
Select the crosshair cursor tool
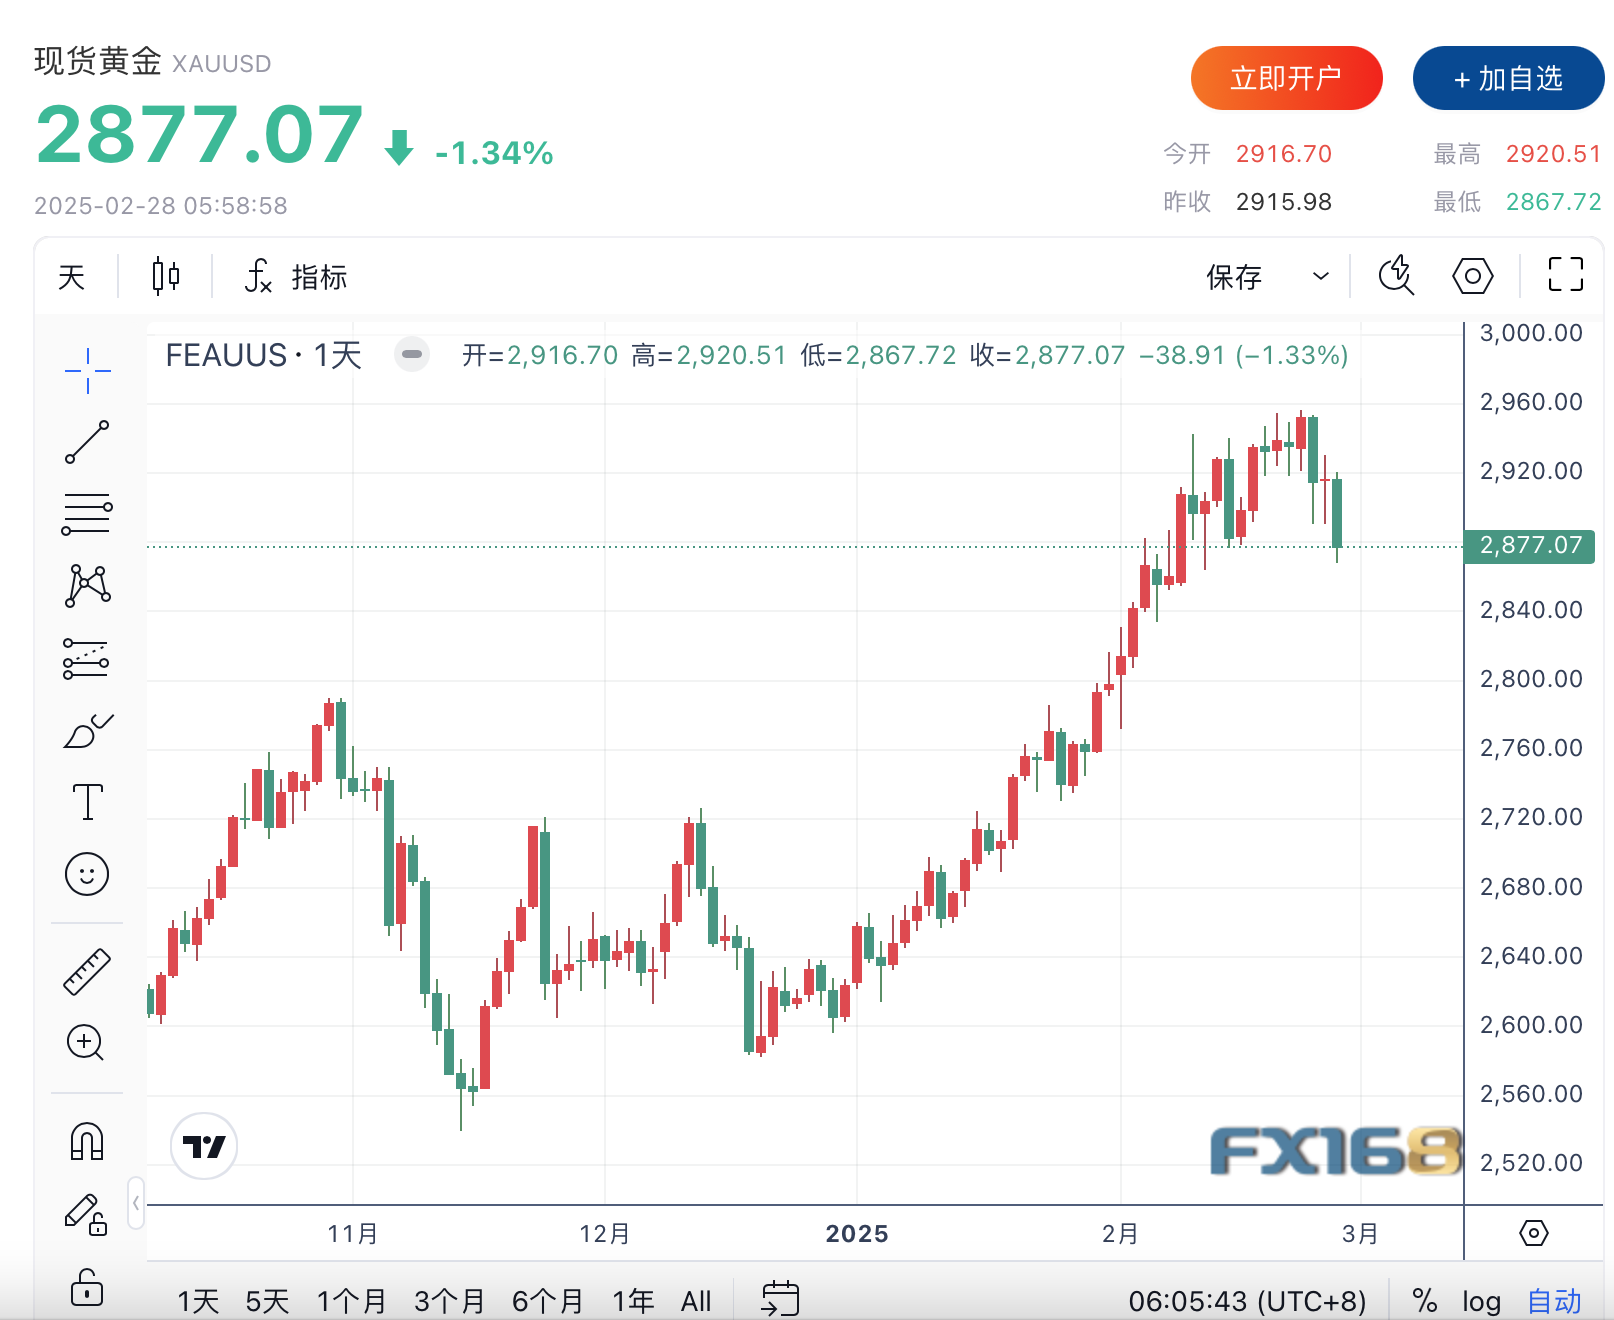click(x=87, y=371)
